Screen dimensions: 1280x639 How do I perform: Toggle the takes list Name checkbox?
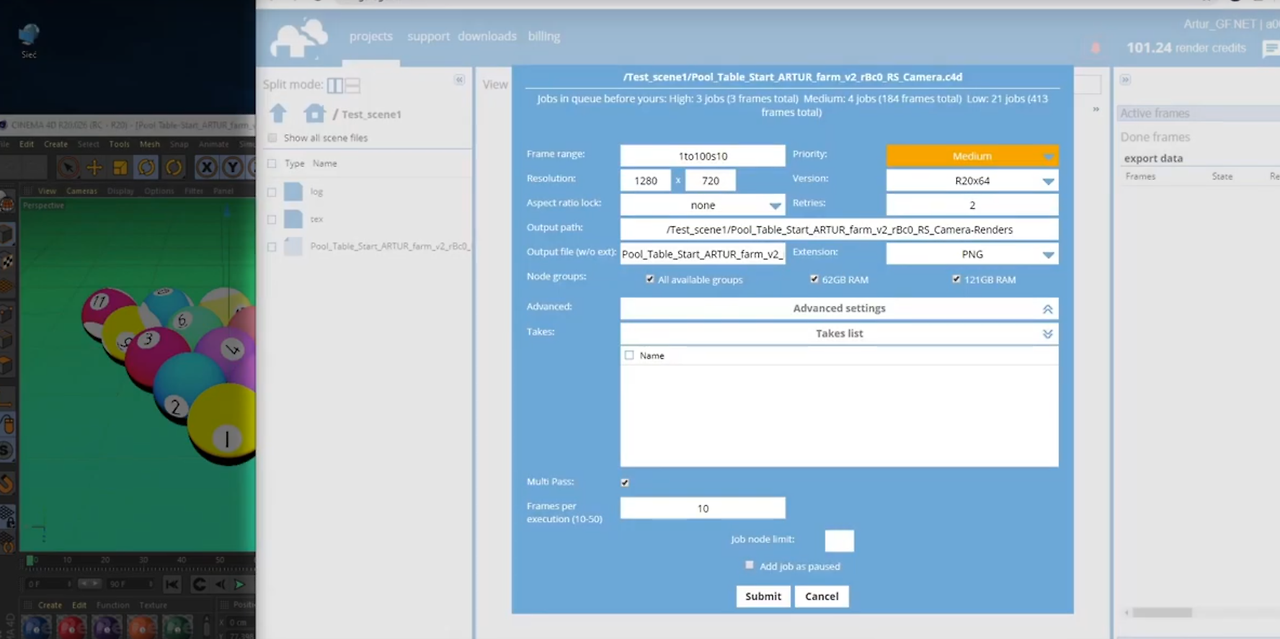click(629, 355)
